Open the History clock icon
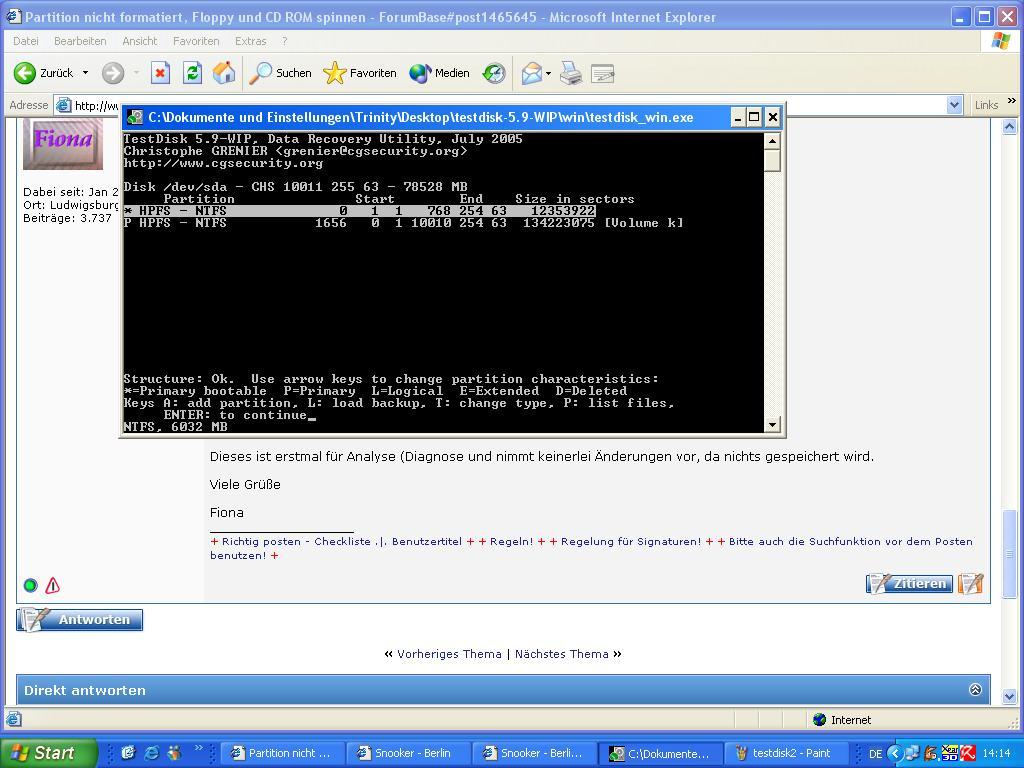 [x=494, y=73]
